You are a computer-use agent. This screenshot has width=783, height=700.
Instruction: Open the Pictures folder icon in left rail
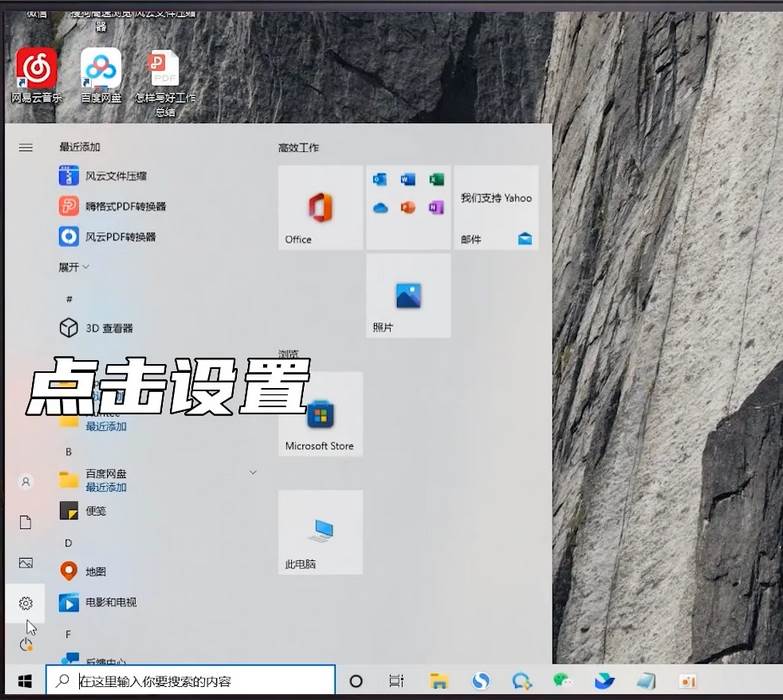(25, 563)
